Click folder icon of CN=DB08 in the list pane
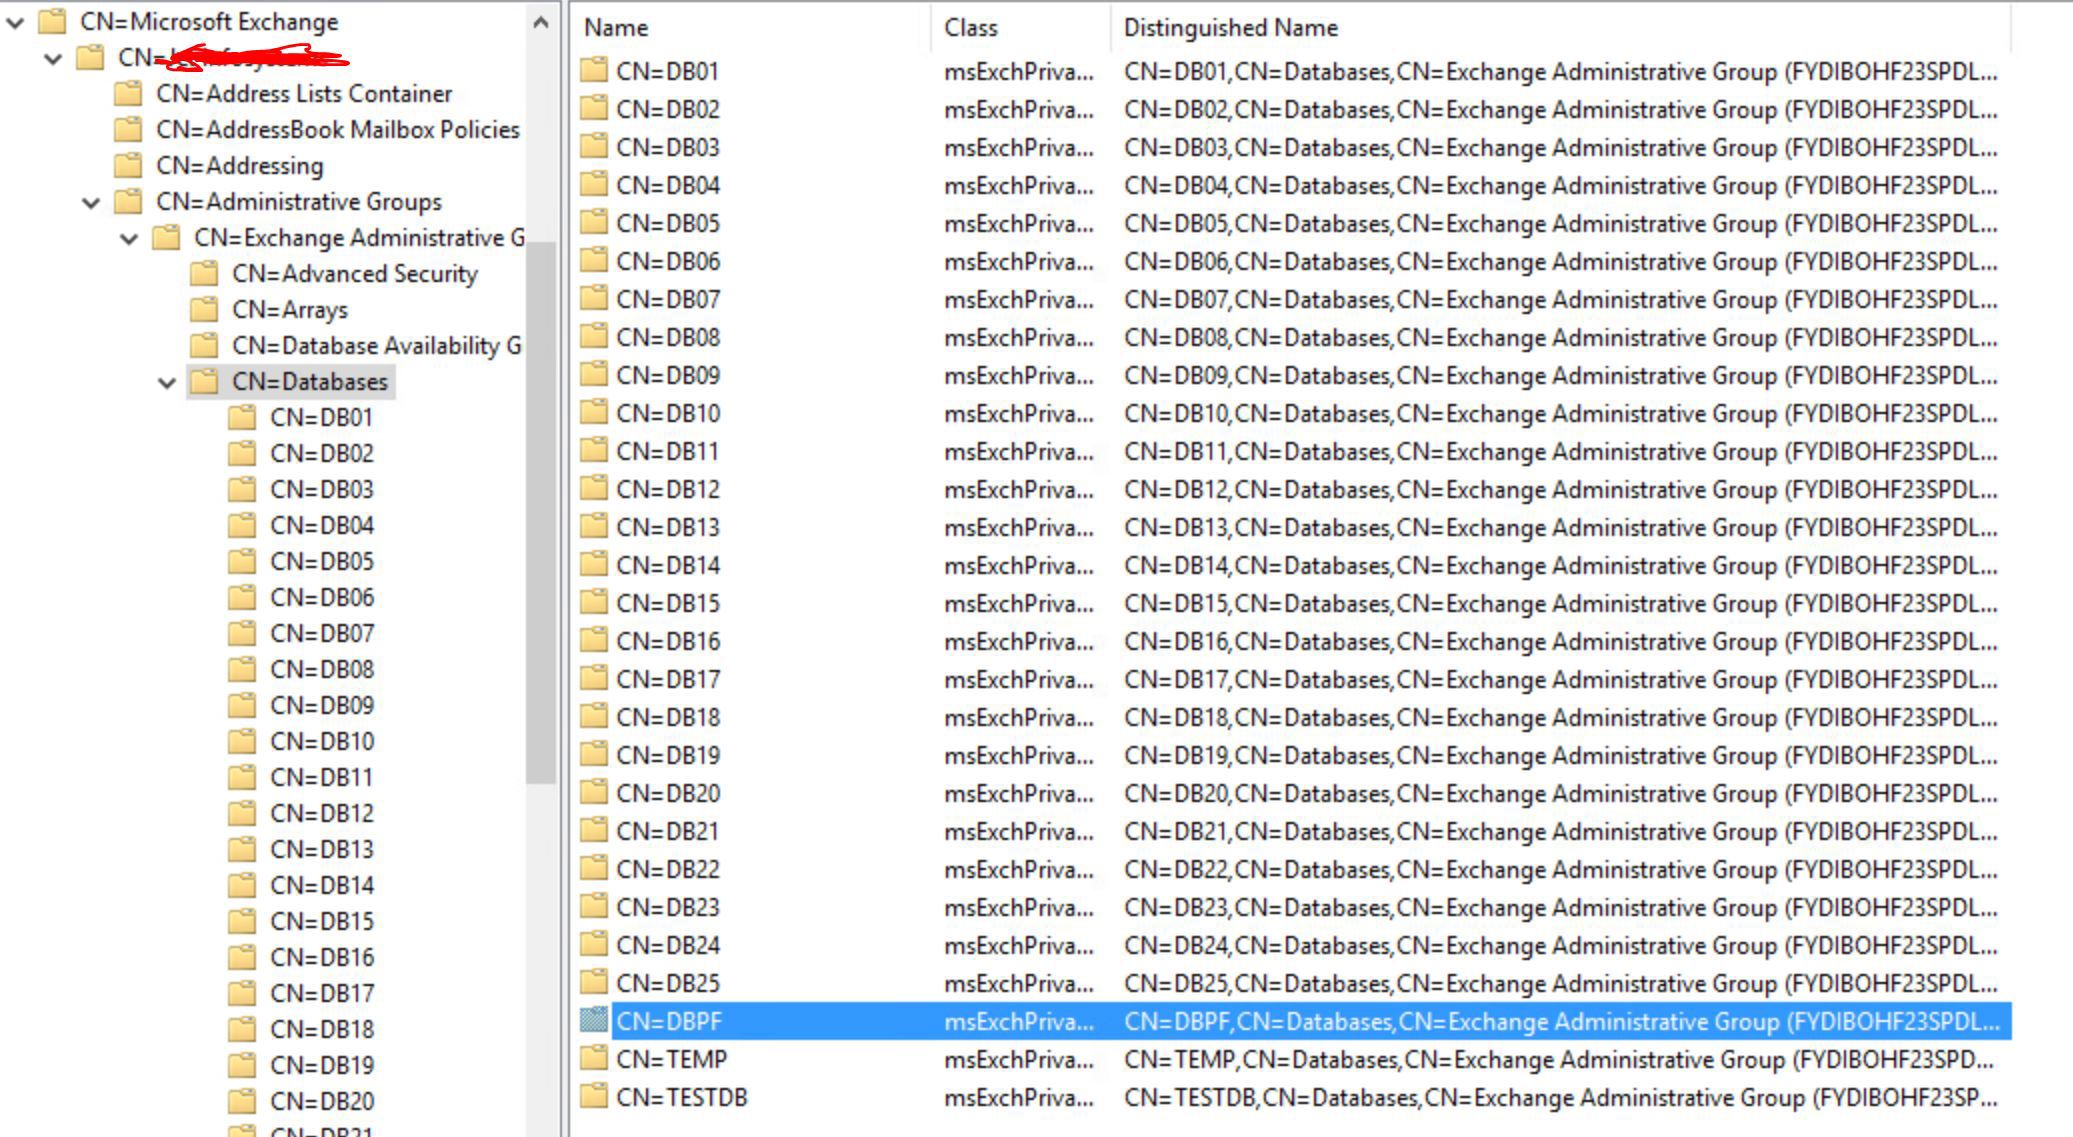2073x1137 pixels. 594,336
